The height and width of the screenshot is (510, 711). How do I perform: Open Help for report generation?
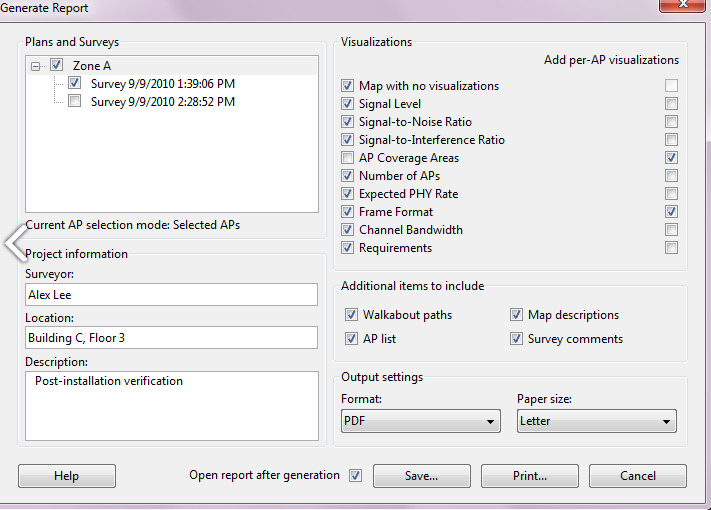click(67, 476)
